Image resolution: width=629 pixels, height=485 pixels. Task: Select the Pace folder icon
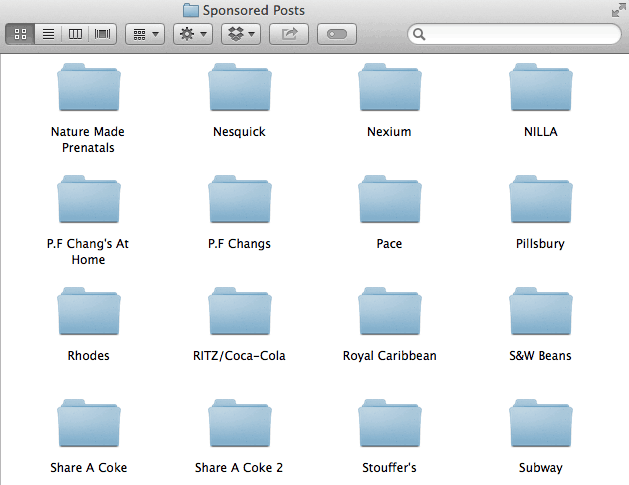(390, 199)
